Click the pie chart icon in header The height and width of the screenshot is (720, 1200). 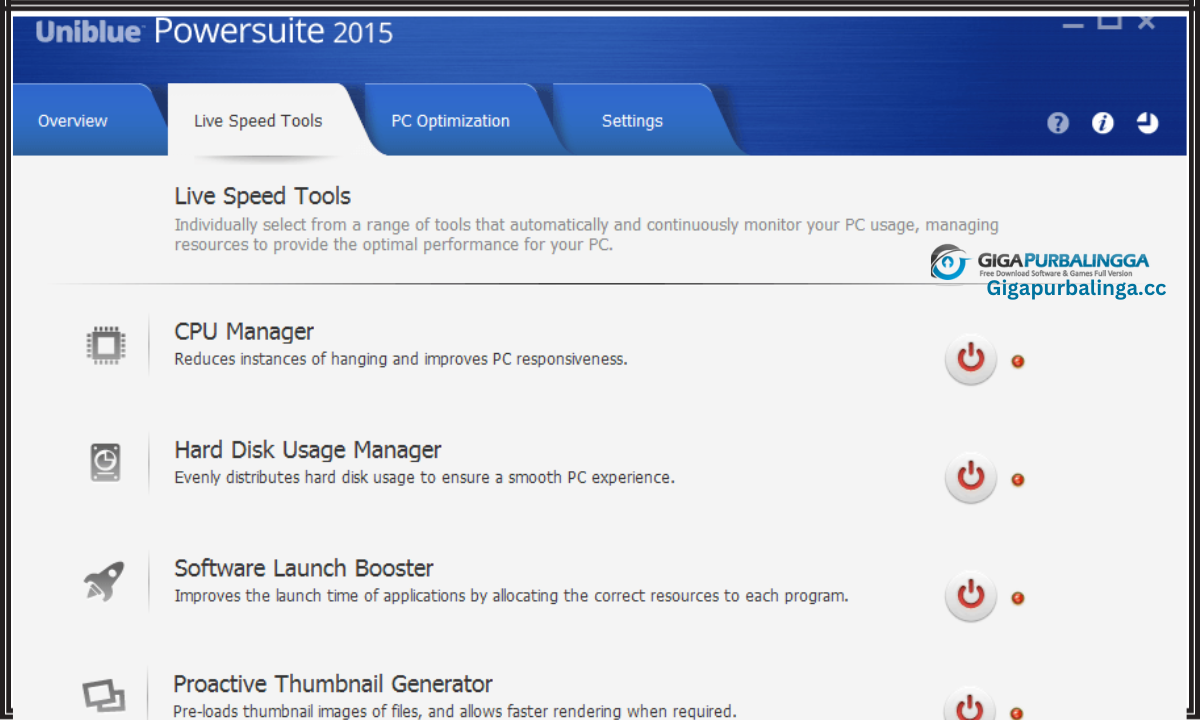[x=1147, y=123]
